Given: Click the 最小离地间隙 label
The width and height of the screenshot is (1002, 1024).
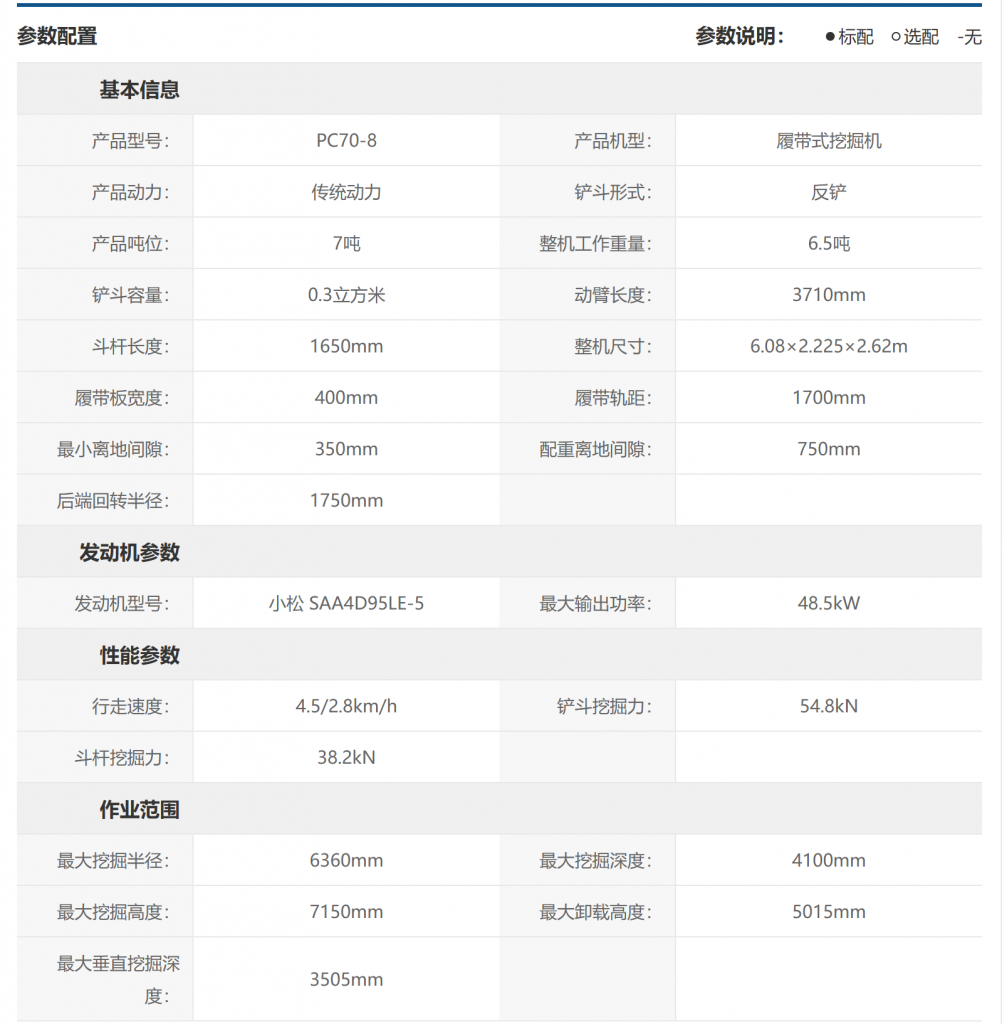Looking at the screenshot, I should click(112, 449).
